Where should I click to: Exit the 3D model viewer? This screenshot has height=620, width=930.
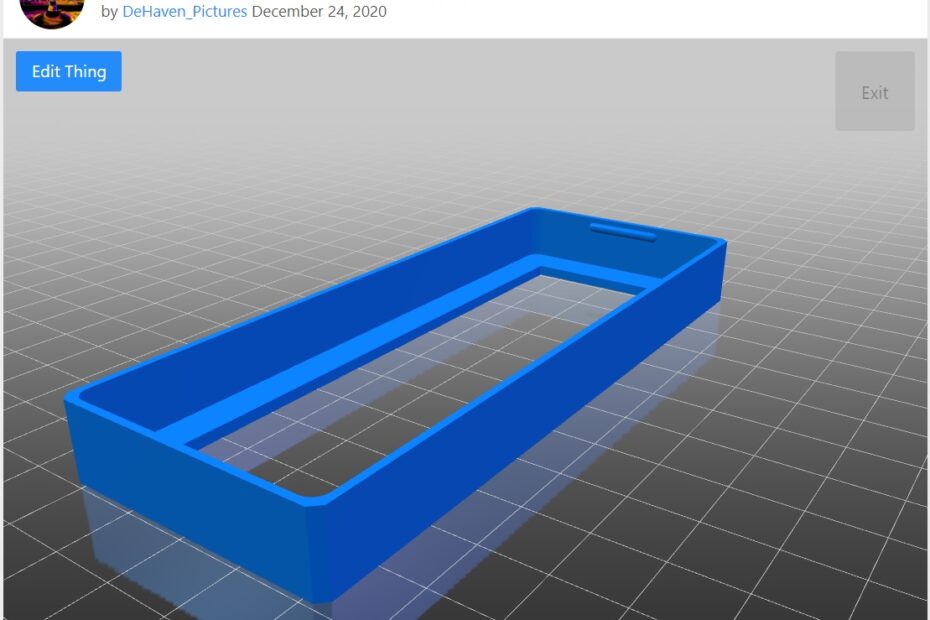pos(875,91)
